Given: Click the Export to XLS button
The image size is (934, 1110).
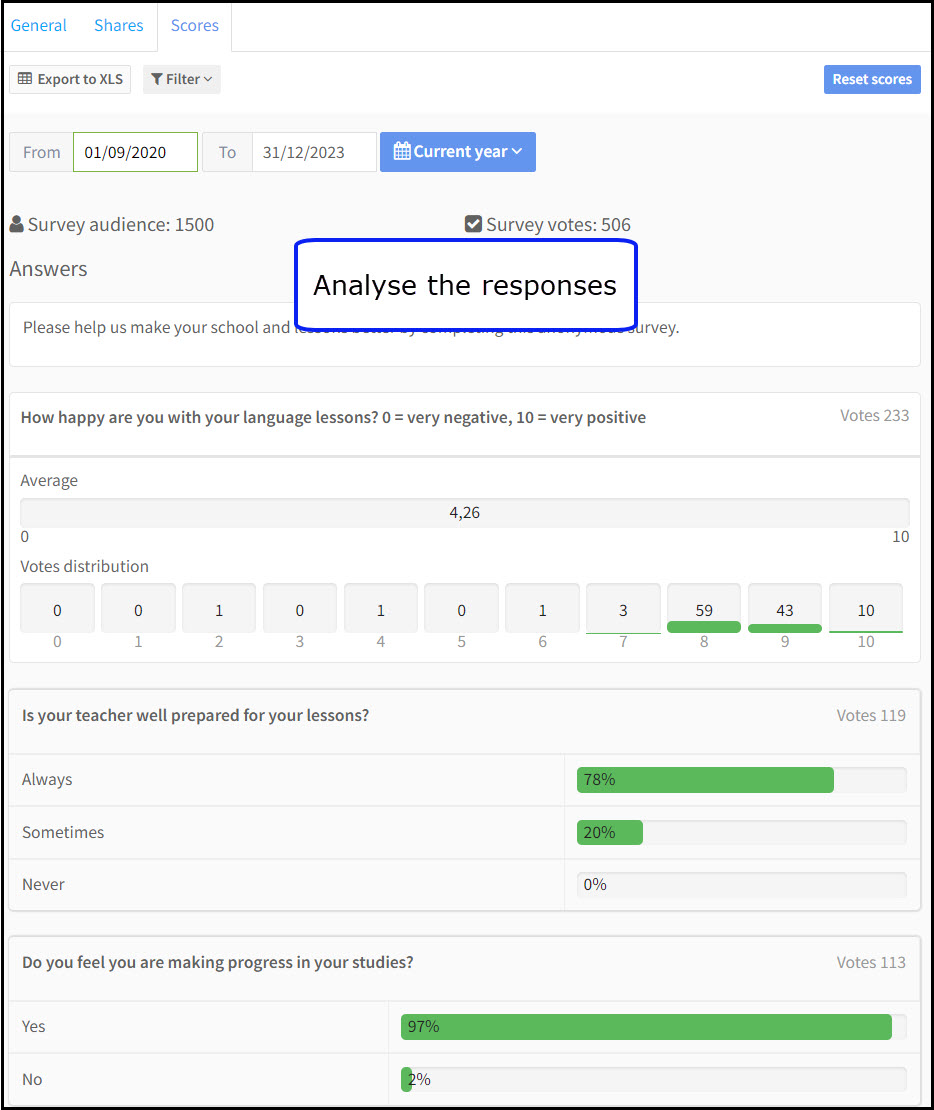Looking at the screenshot, I should click(x=70, y=79).
